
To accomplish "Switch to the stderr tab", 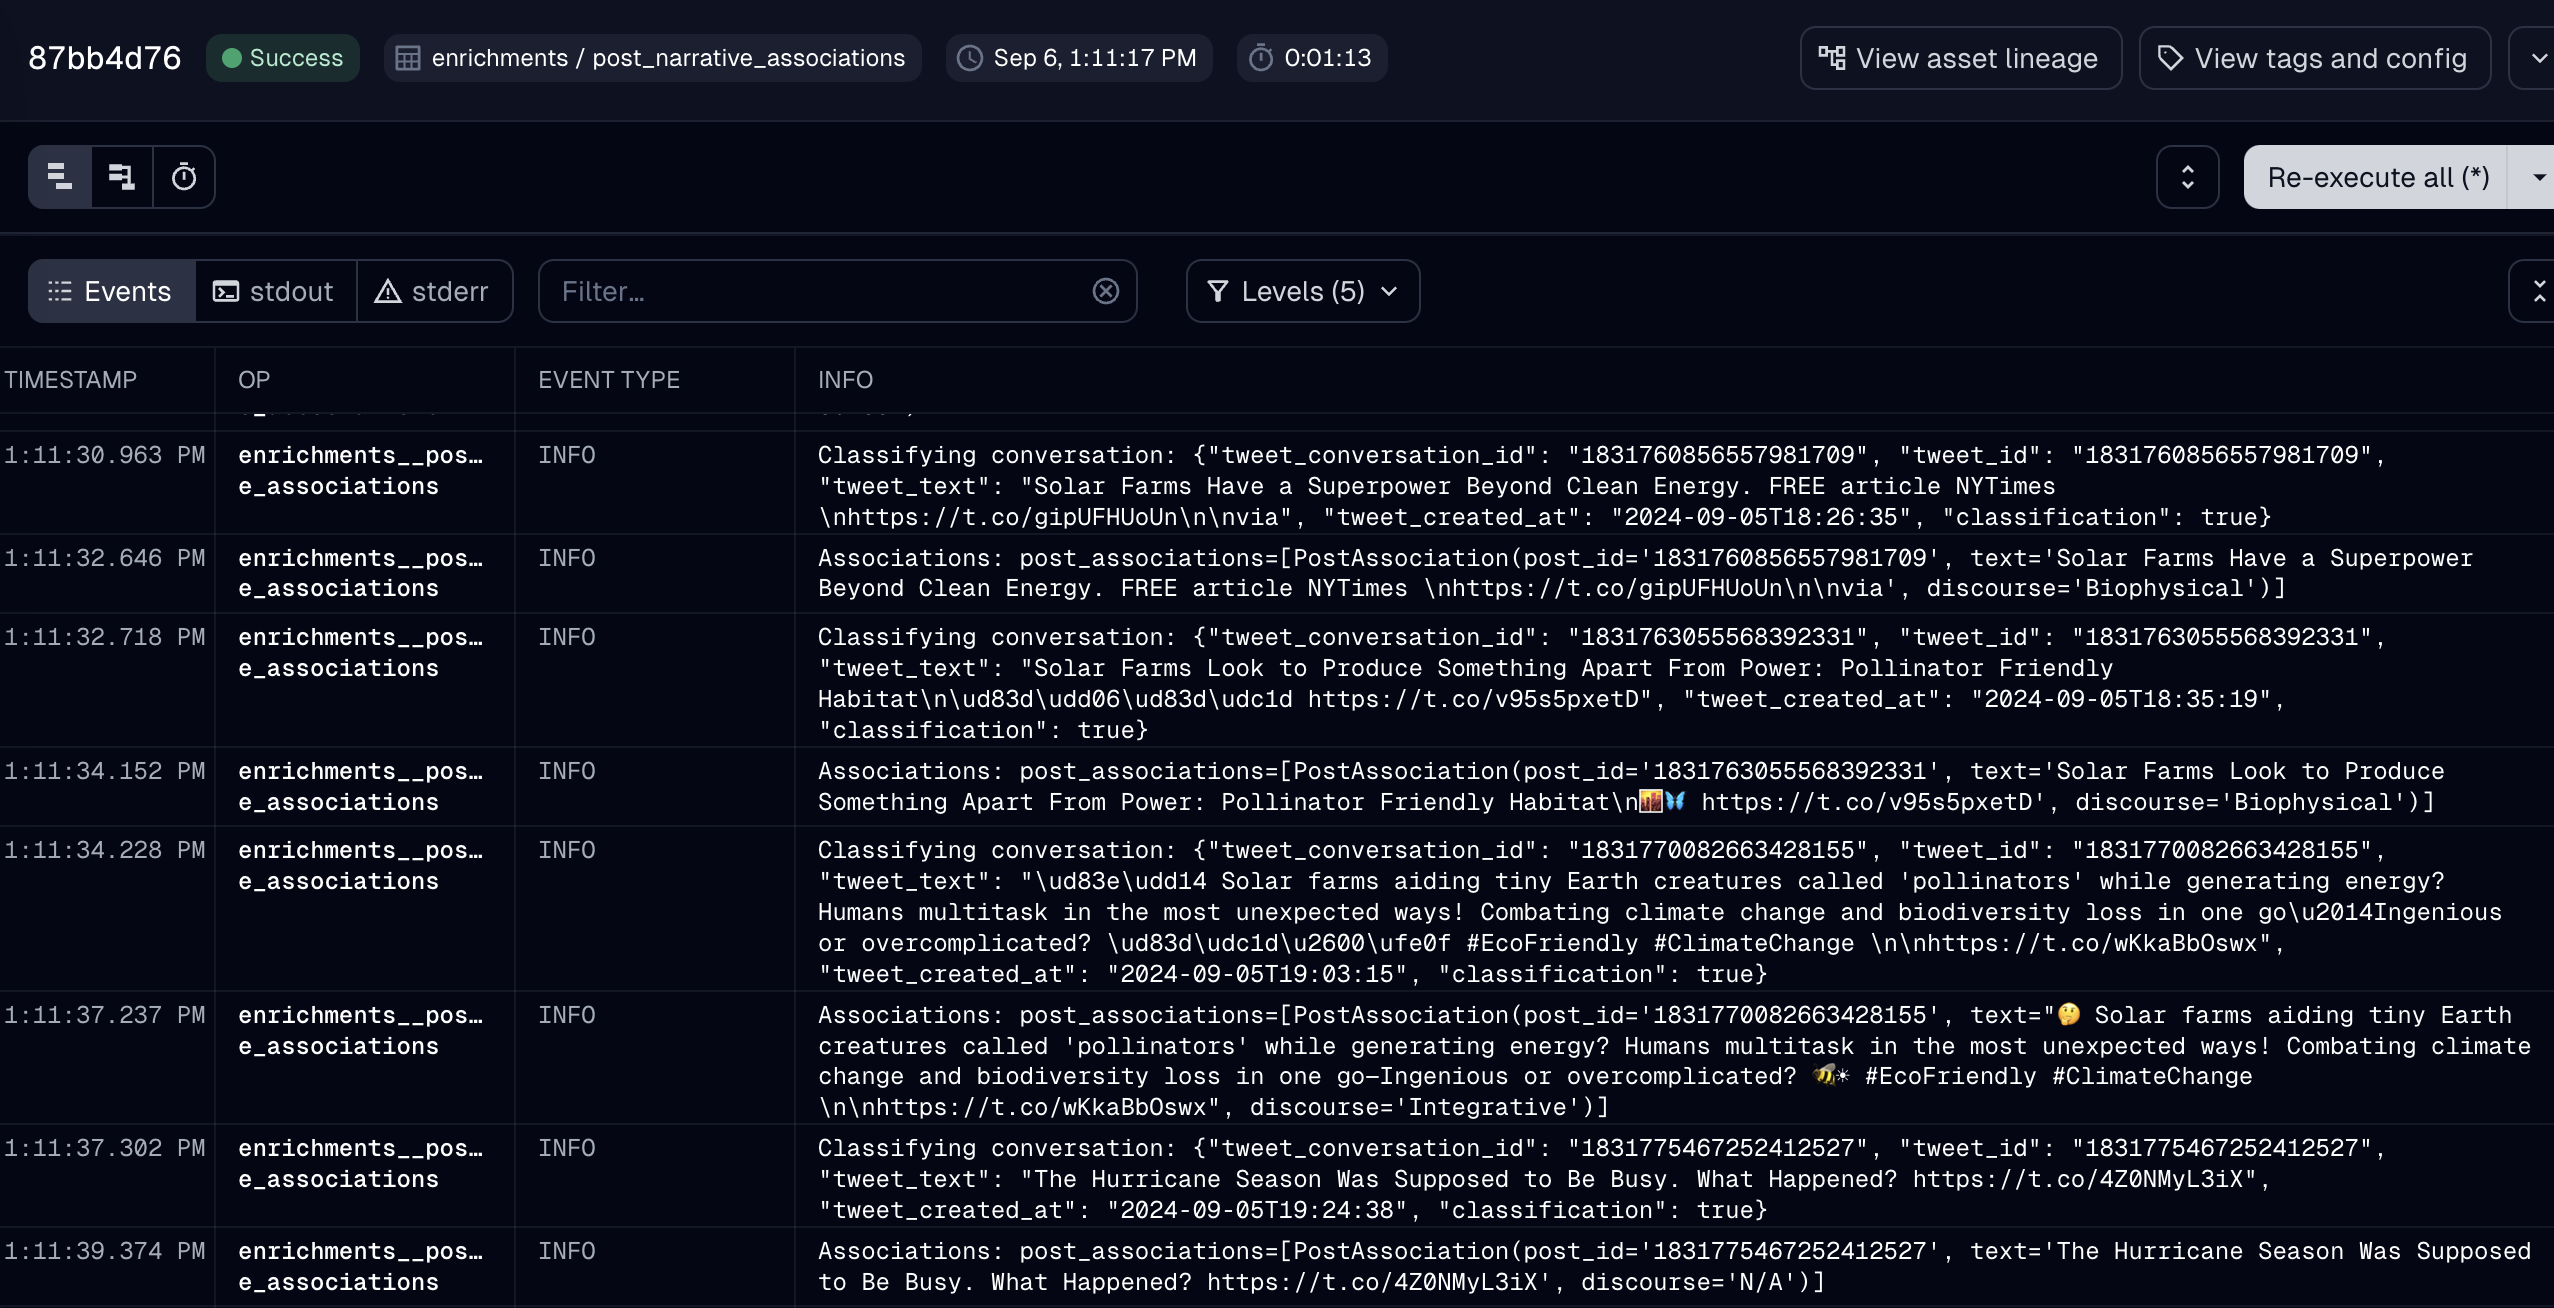I will coord(432,291).
